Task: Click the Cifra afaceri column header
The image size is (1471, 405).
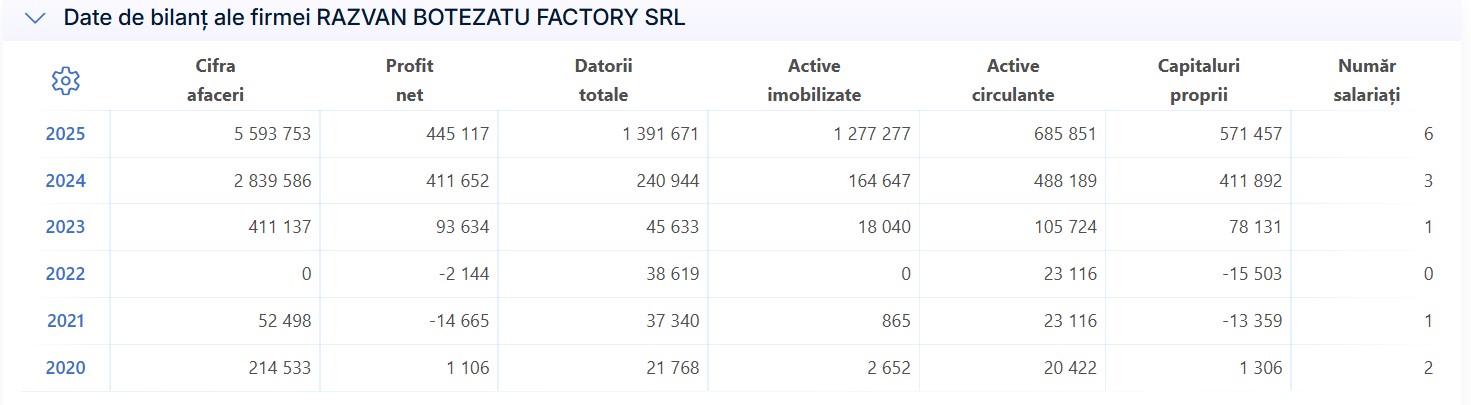Action: pos(215,81)
